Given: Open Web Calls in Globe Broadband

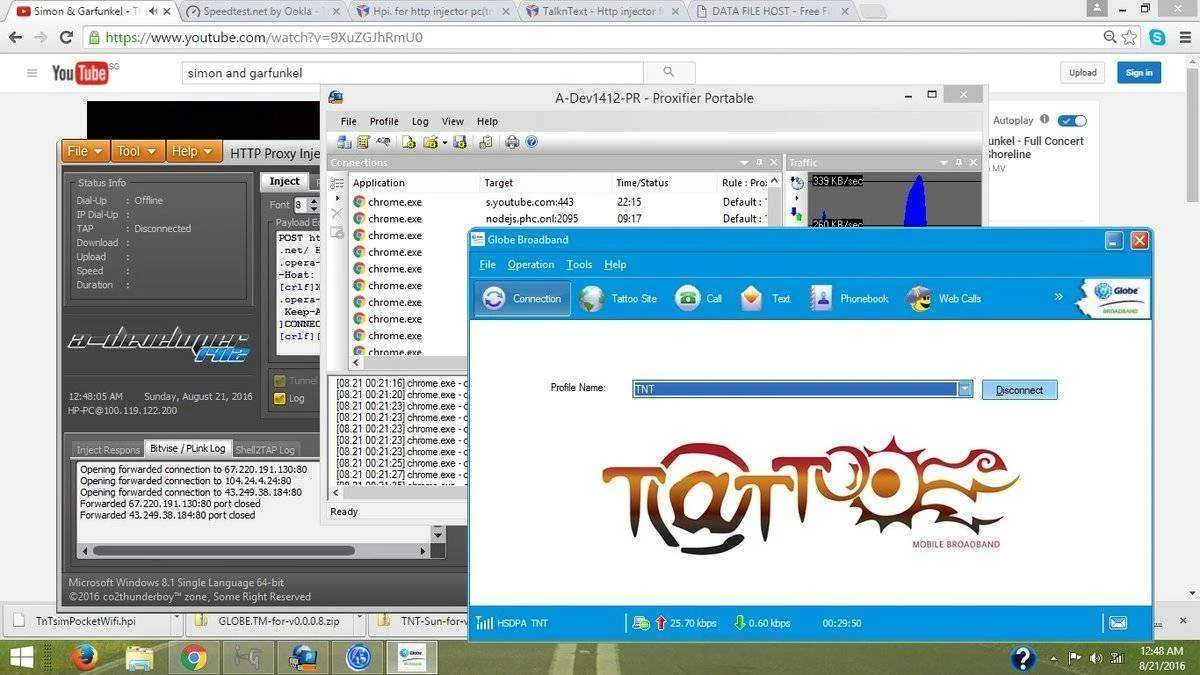Looking at the screenshot, I should pyautogui.click(x=944, y=298).
